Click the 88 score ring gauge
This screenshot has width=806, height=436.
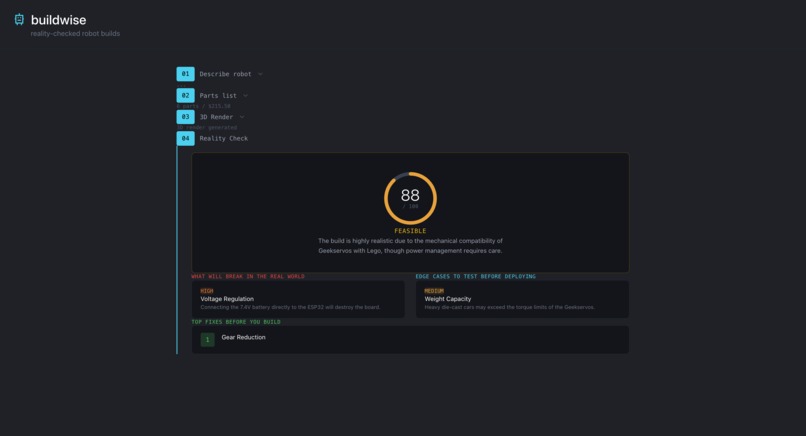coord(410,198)
